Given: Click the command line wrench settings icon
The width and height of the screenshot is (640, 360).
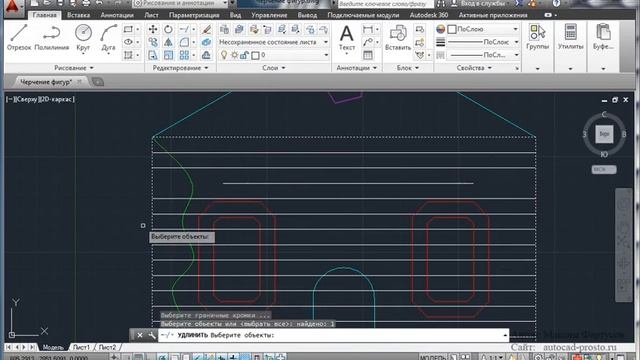Looking at the screenshot, I should coord(151,335).
